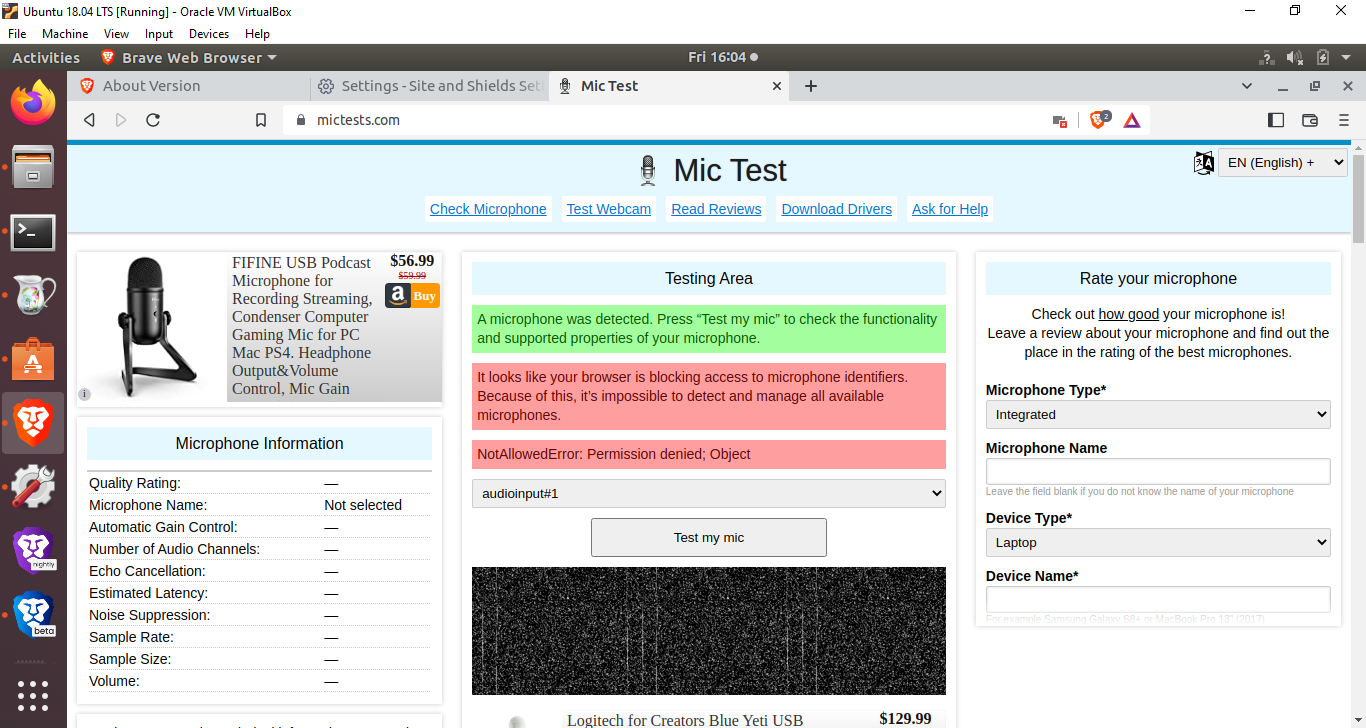
Task: Click the Logitech Blue Yeti ad title
Action: [685, 720]
